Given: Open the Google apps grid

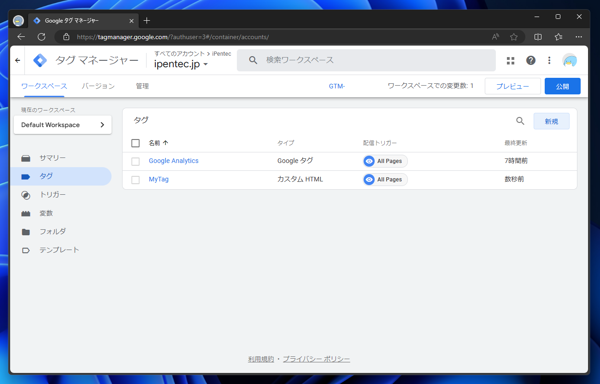Looking at the screenshot, I should click(x=510, y=60).
